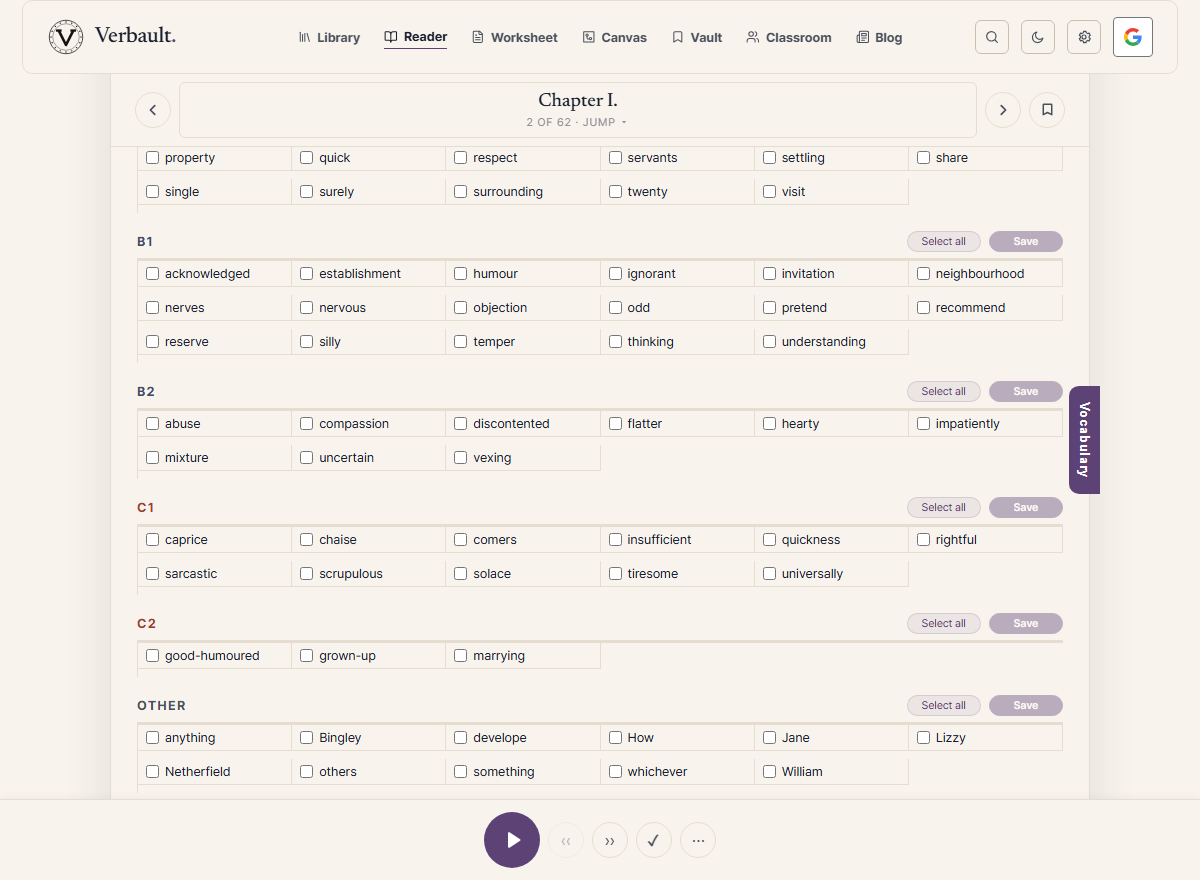Tick the 'solace' checkbox
Viewport: 1200px width, 880px height.
[461, 573]
